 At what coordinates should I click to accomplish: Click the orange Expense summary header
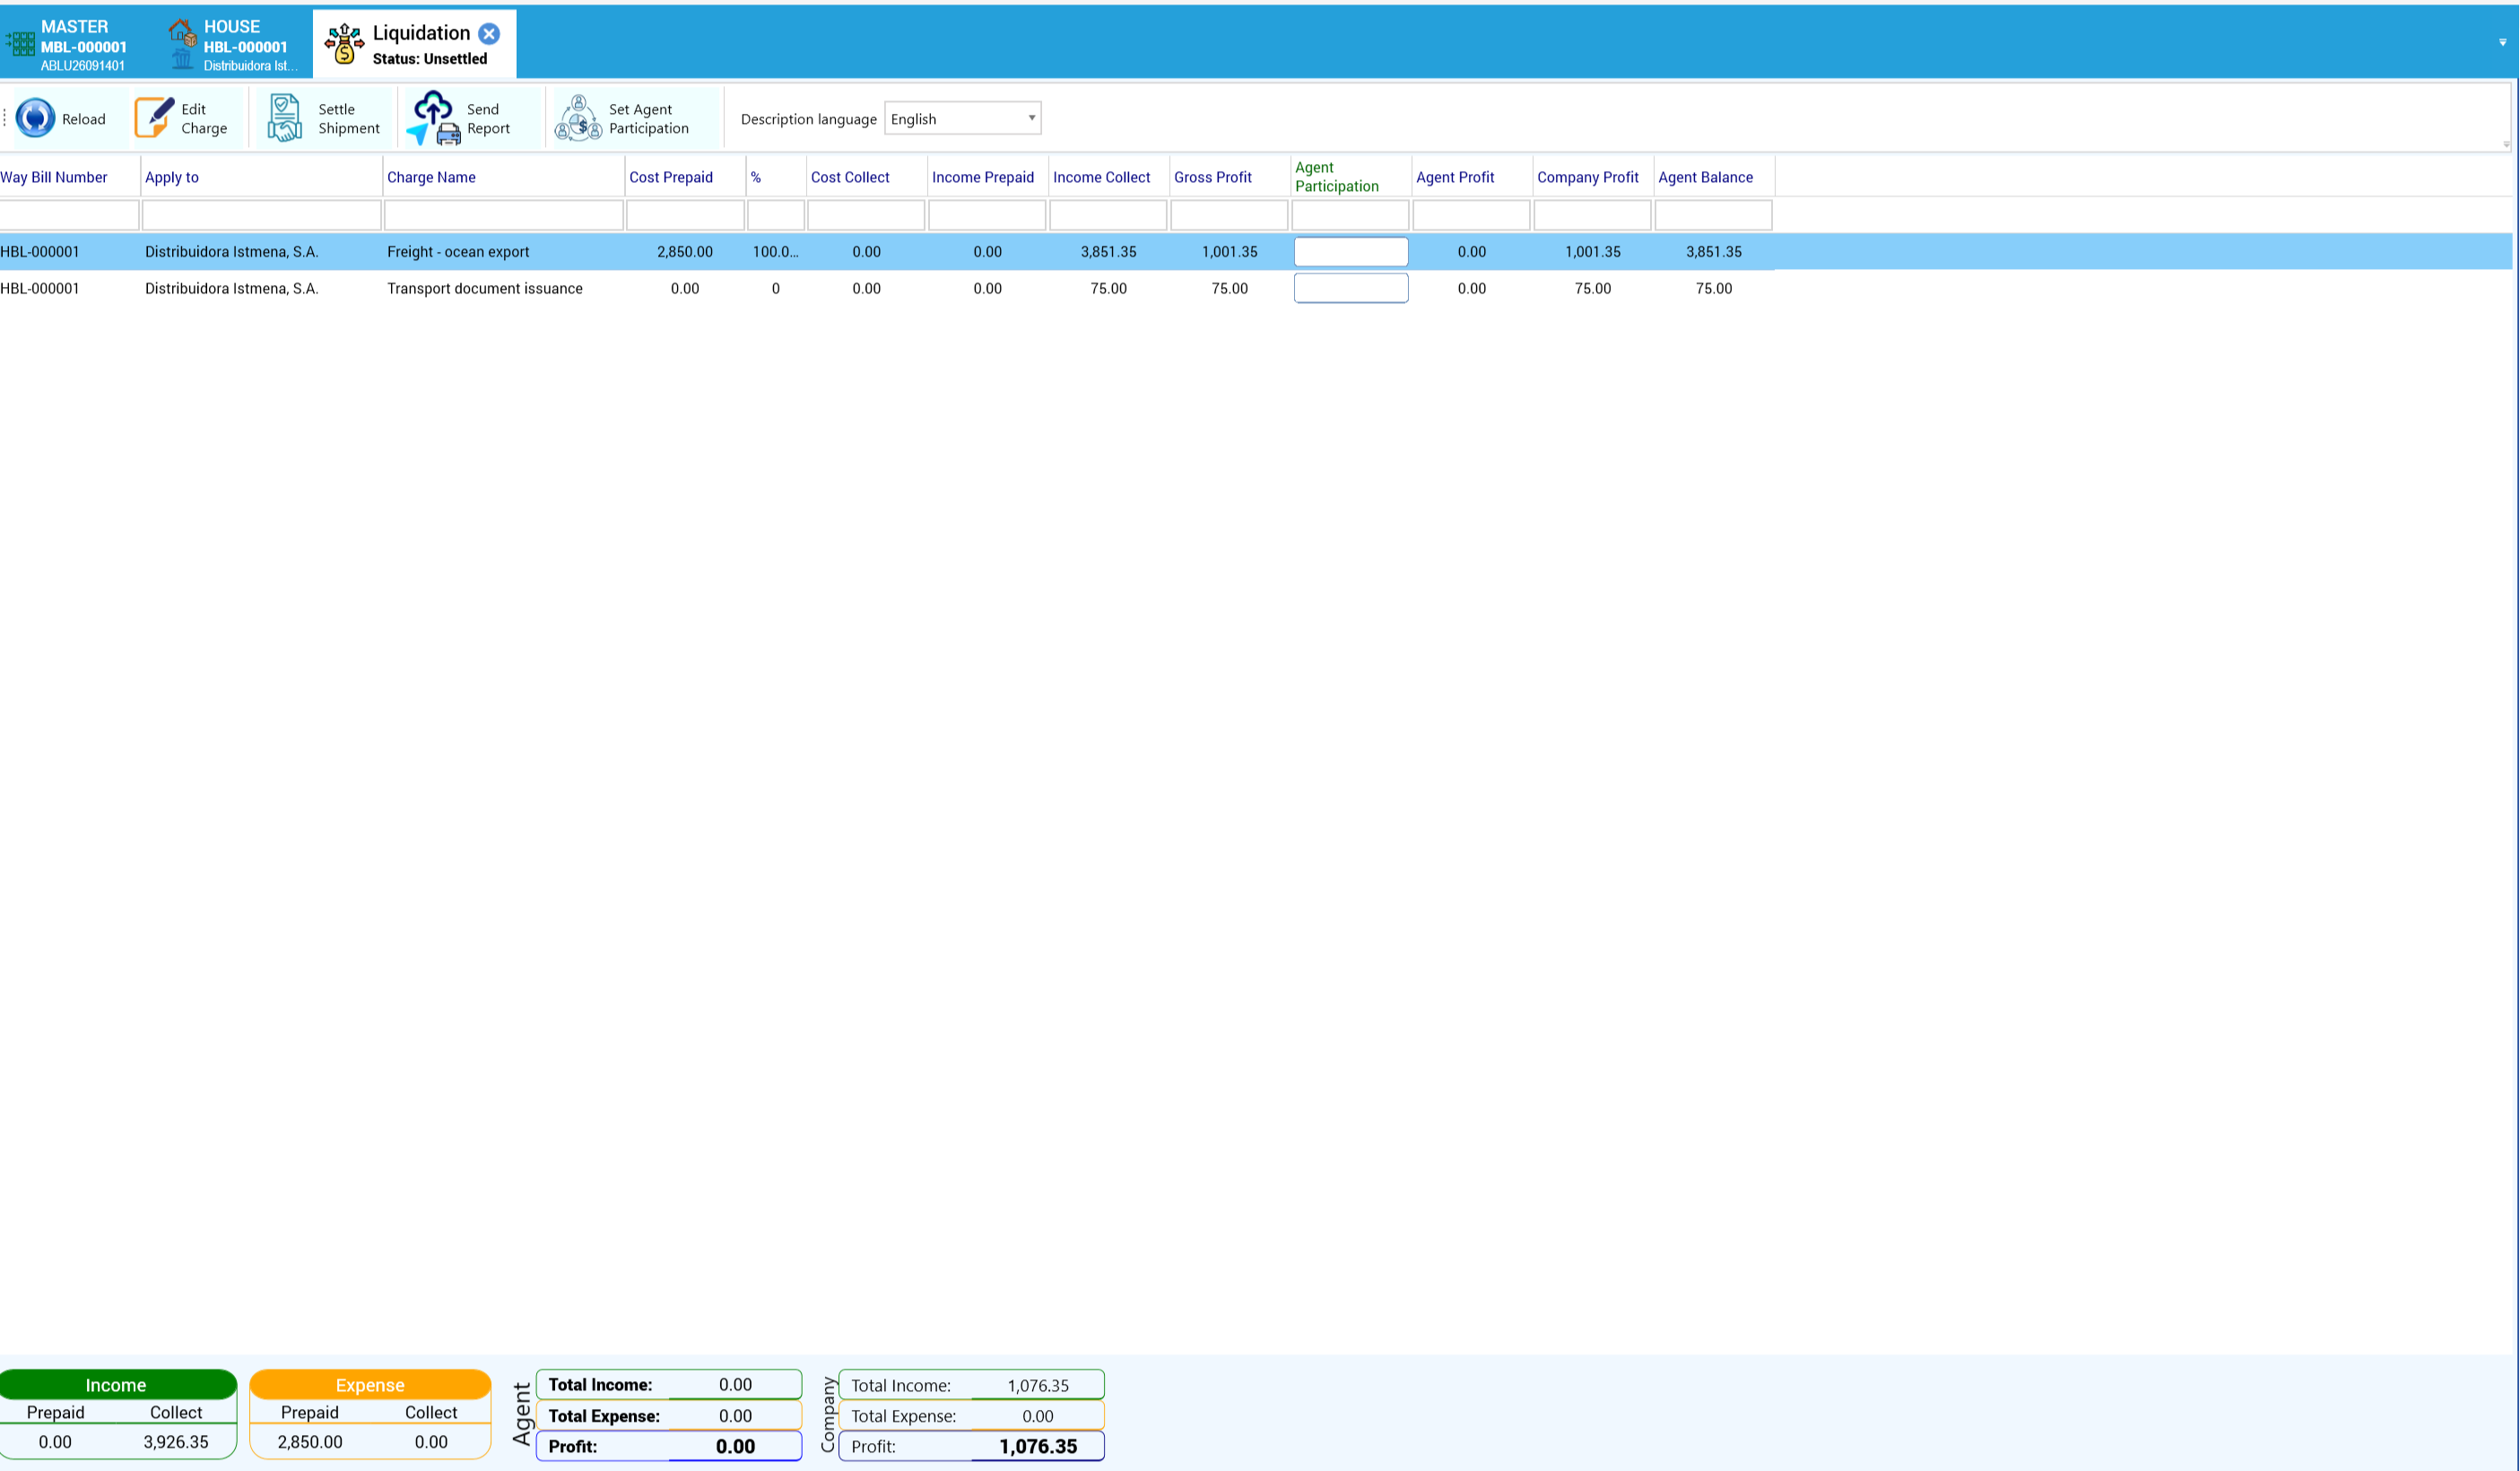coord(370,1385)
